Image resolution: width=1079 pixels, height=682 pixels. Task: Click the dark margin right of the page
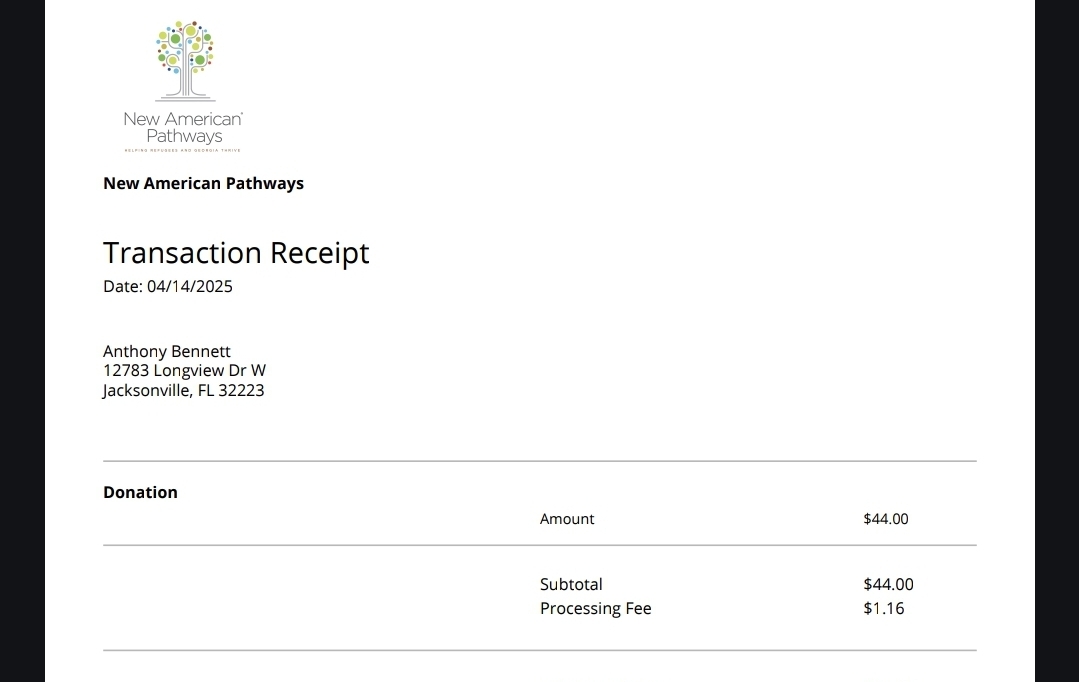pyautogui.click(x=1057, y=340)
